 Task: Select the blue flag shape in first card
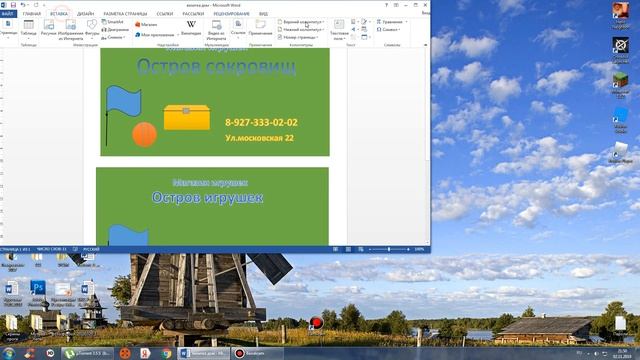coord(124,101)
